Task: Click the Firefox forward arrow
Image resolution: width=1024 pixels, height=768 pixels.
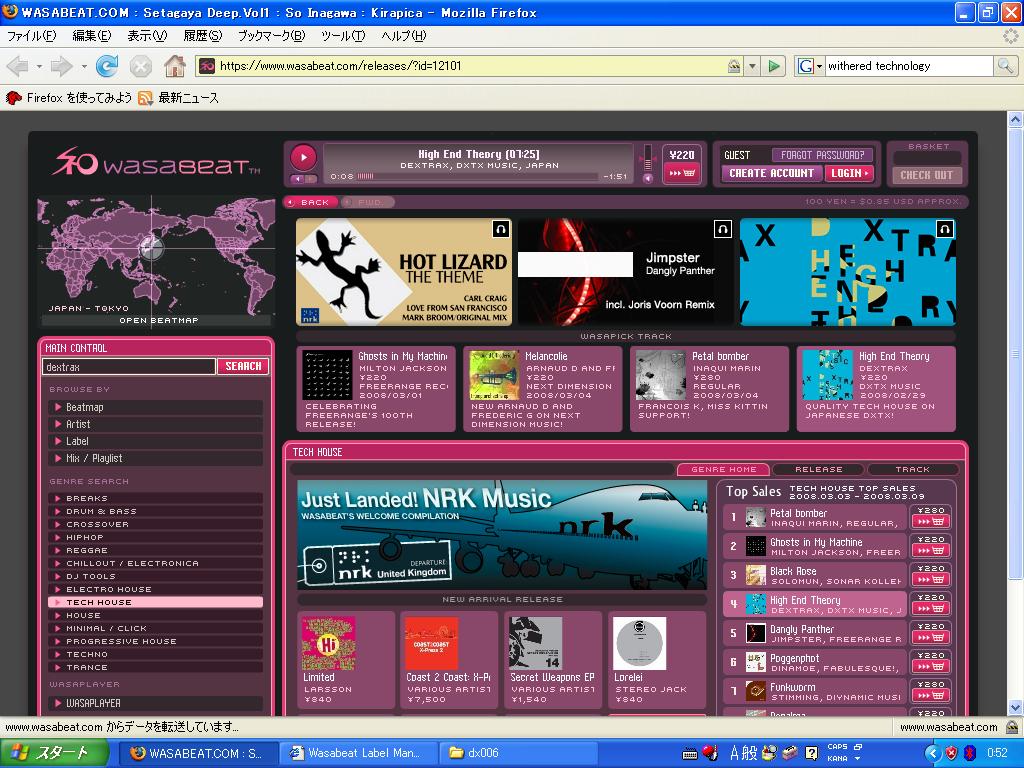Action: (62, 65)
